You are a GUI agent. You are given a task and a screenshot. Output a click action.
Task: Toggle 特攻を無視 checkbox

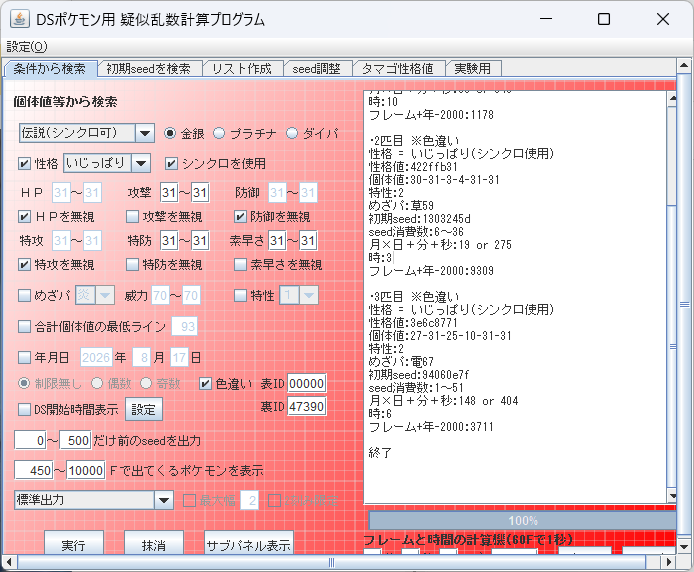[x=24, y=265]
